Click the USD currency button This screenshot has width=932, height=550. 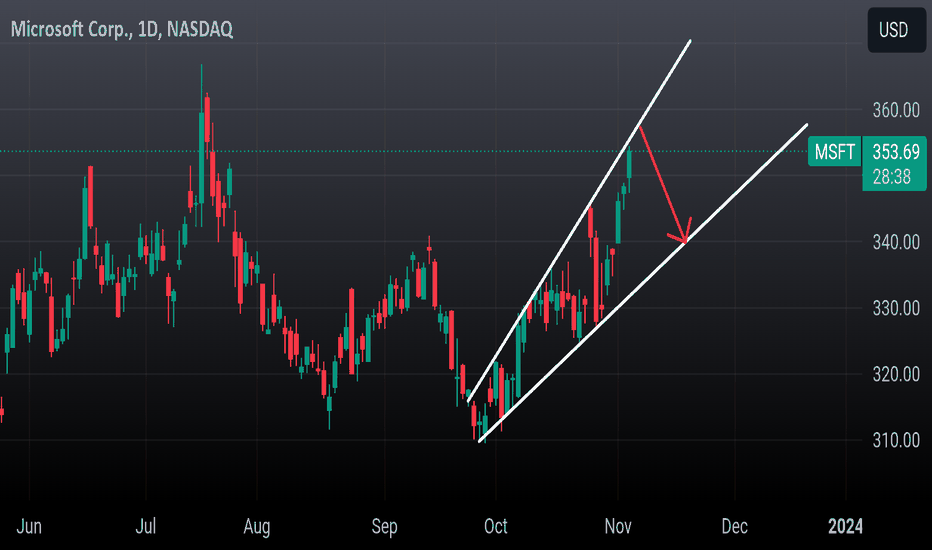896,30
